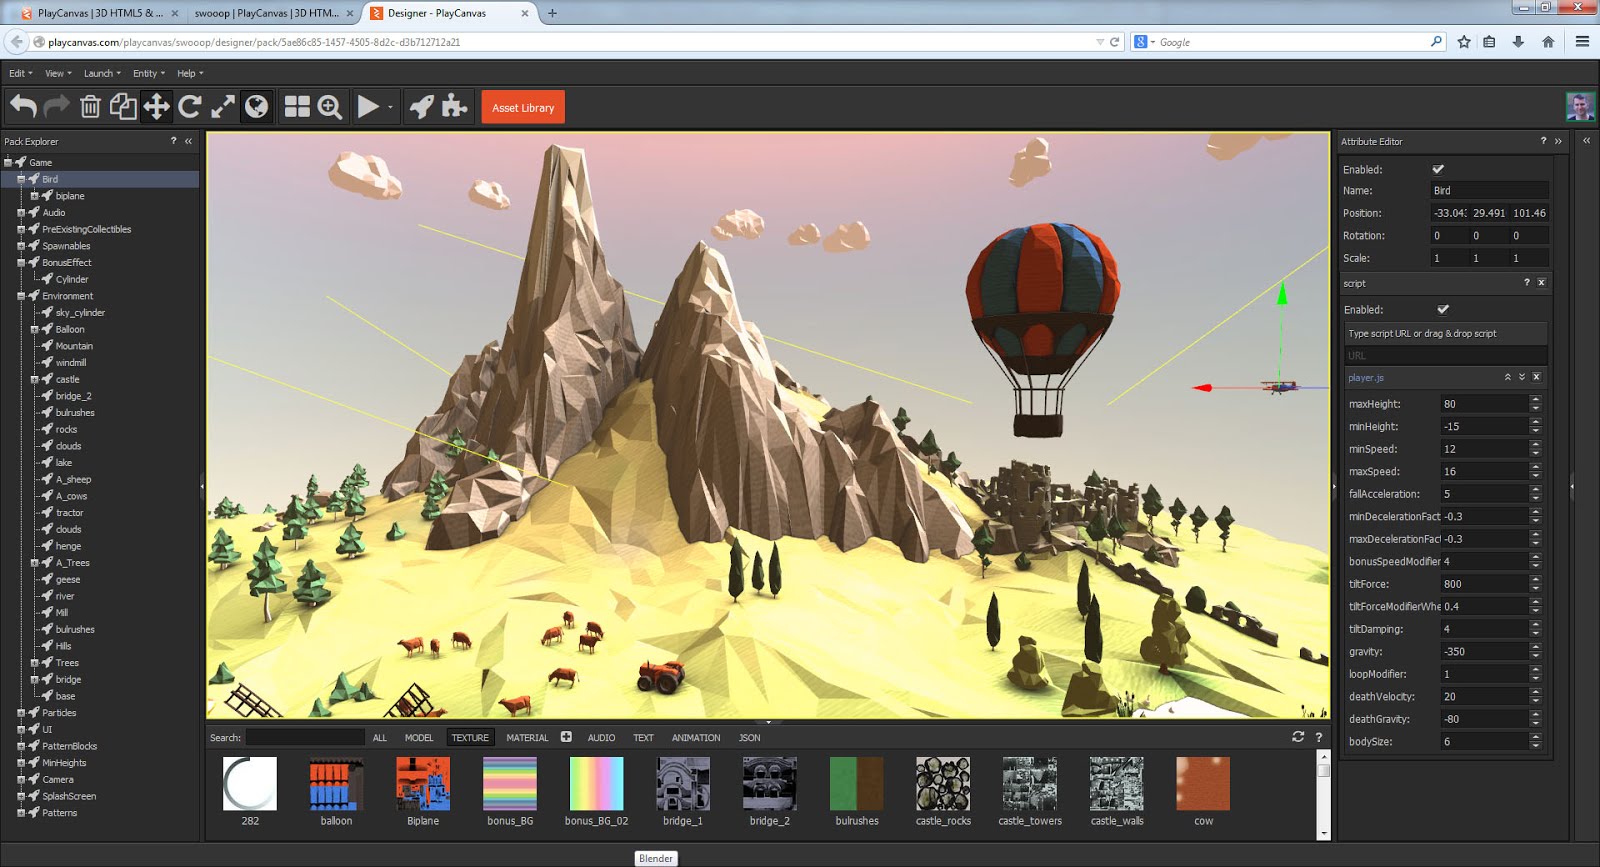This screenshot has height=867, width=1600.
Task: Select the Mountain entity in tree
Action: (x=74, y=346)
